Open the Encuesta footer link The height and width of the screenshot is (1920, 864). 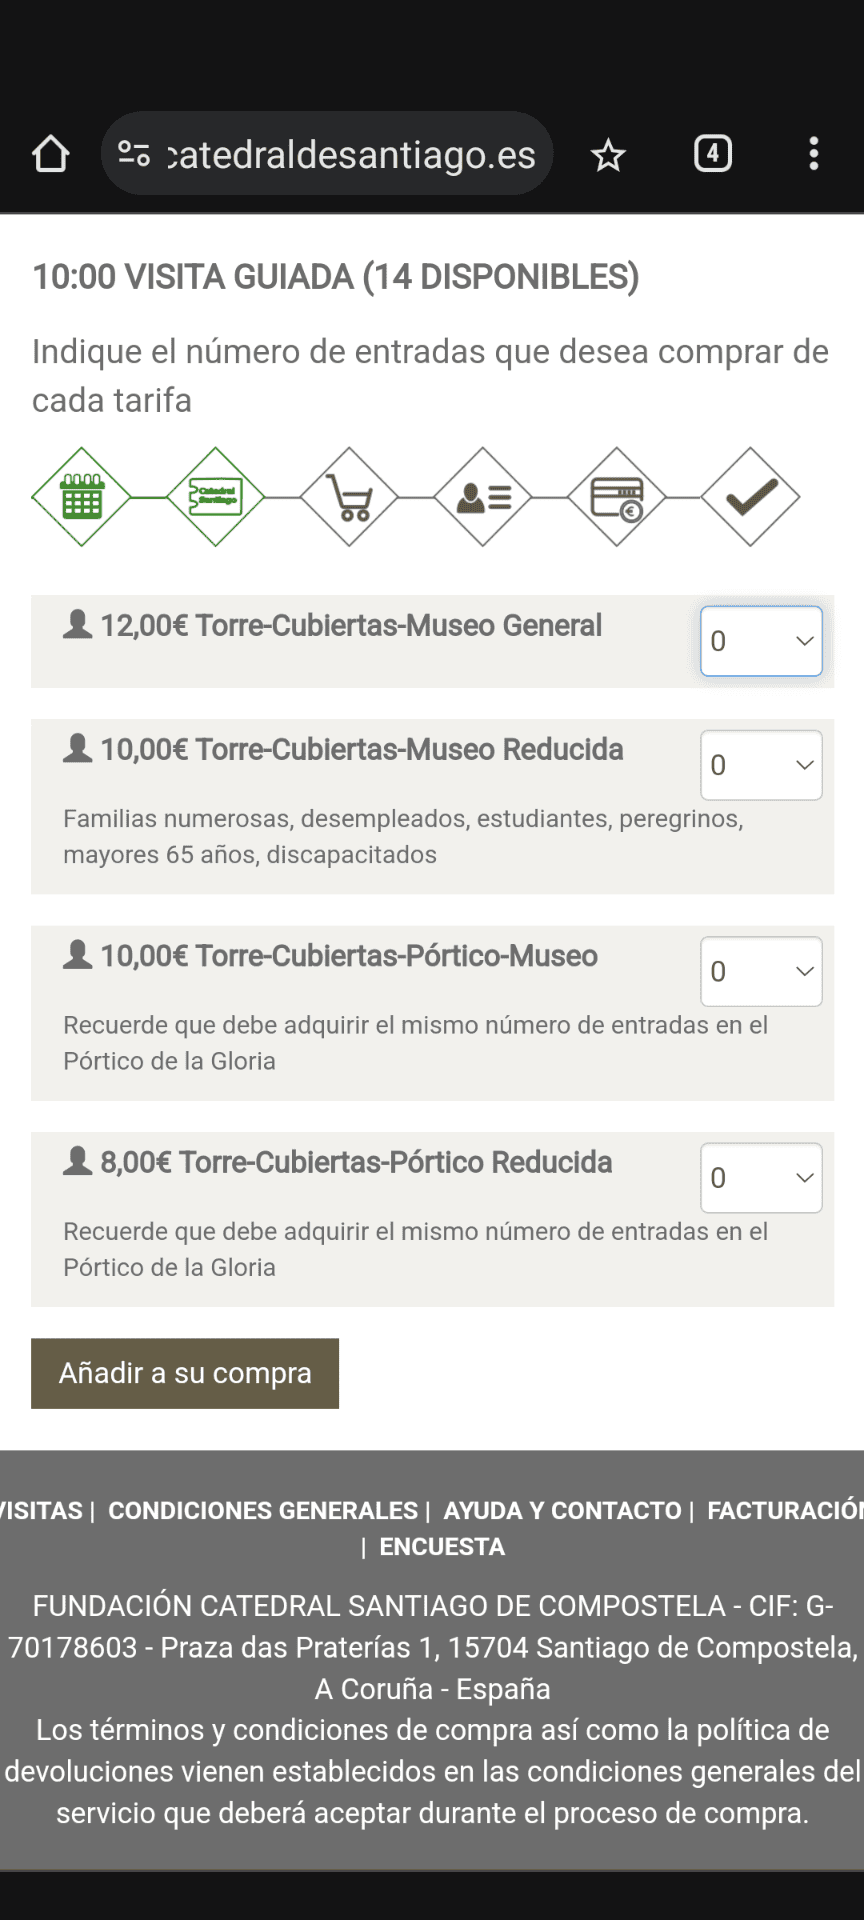pyautogui.click(x=442, y=1547)
